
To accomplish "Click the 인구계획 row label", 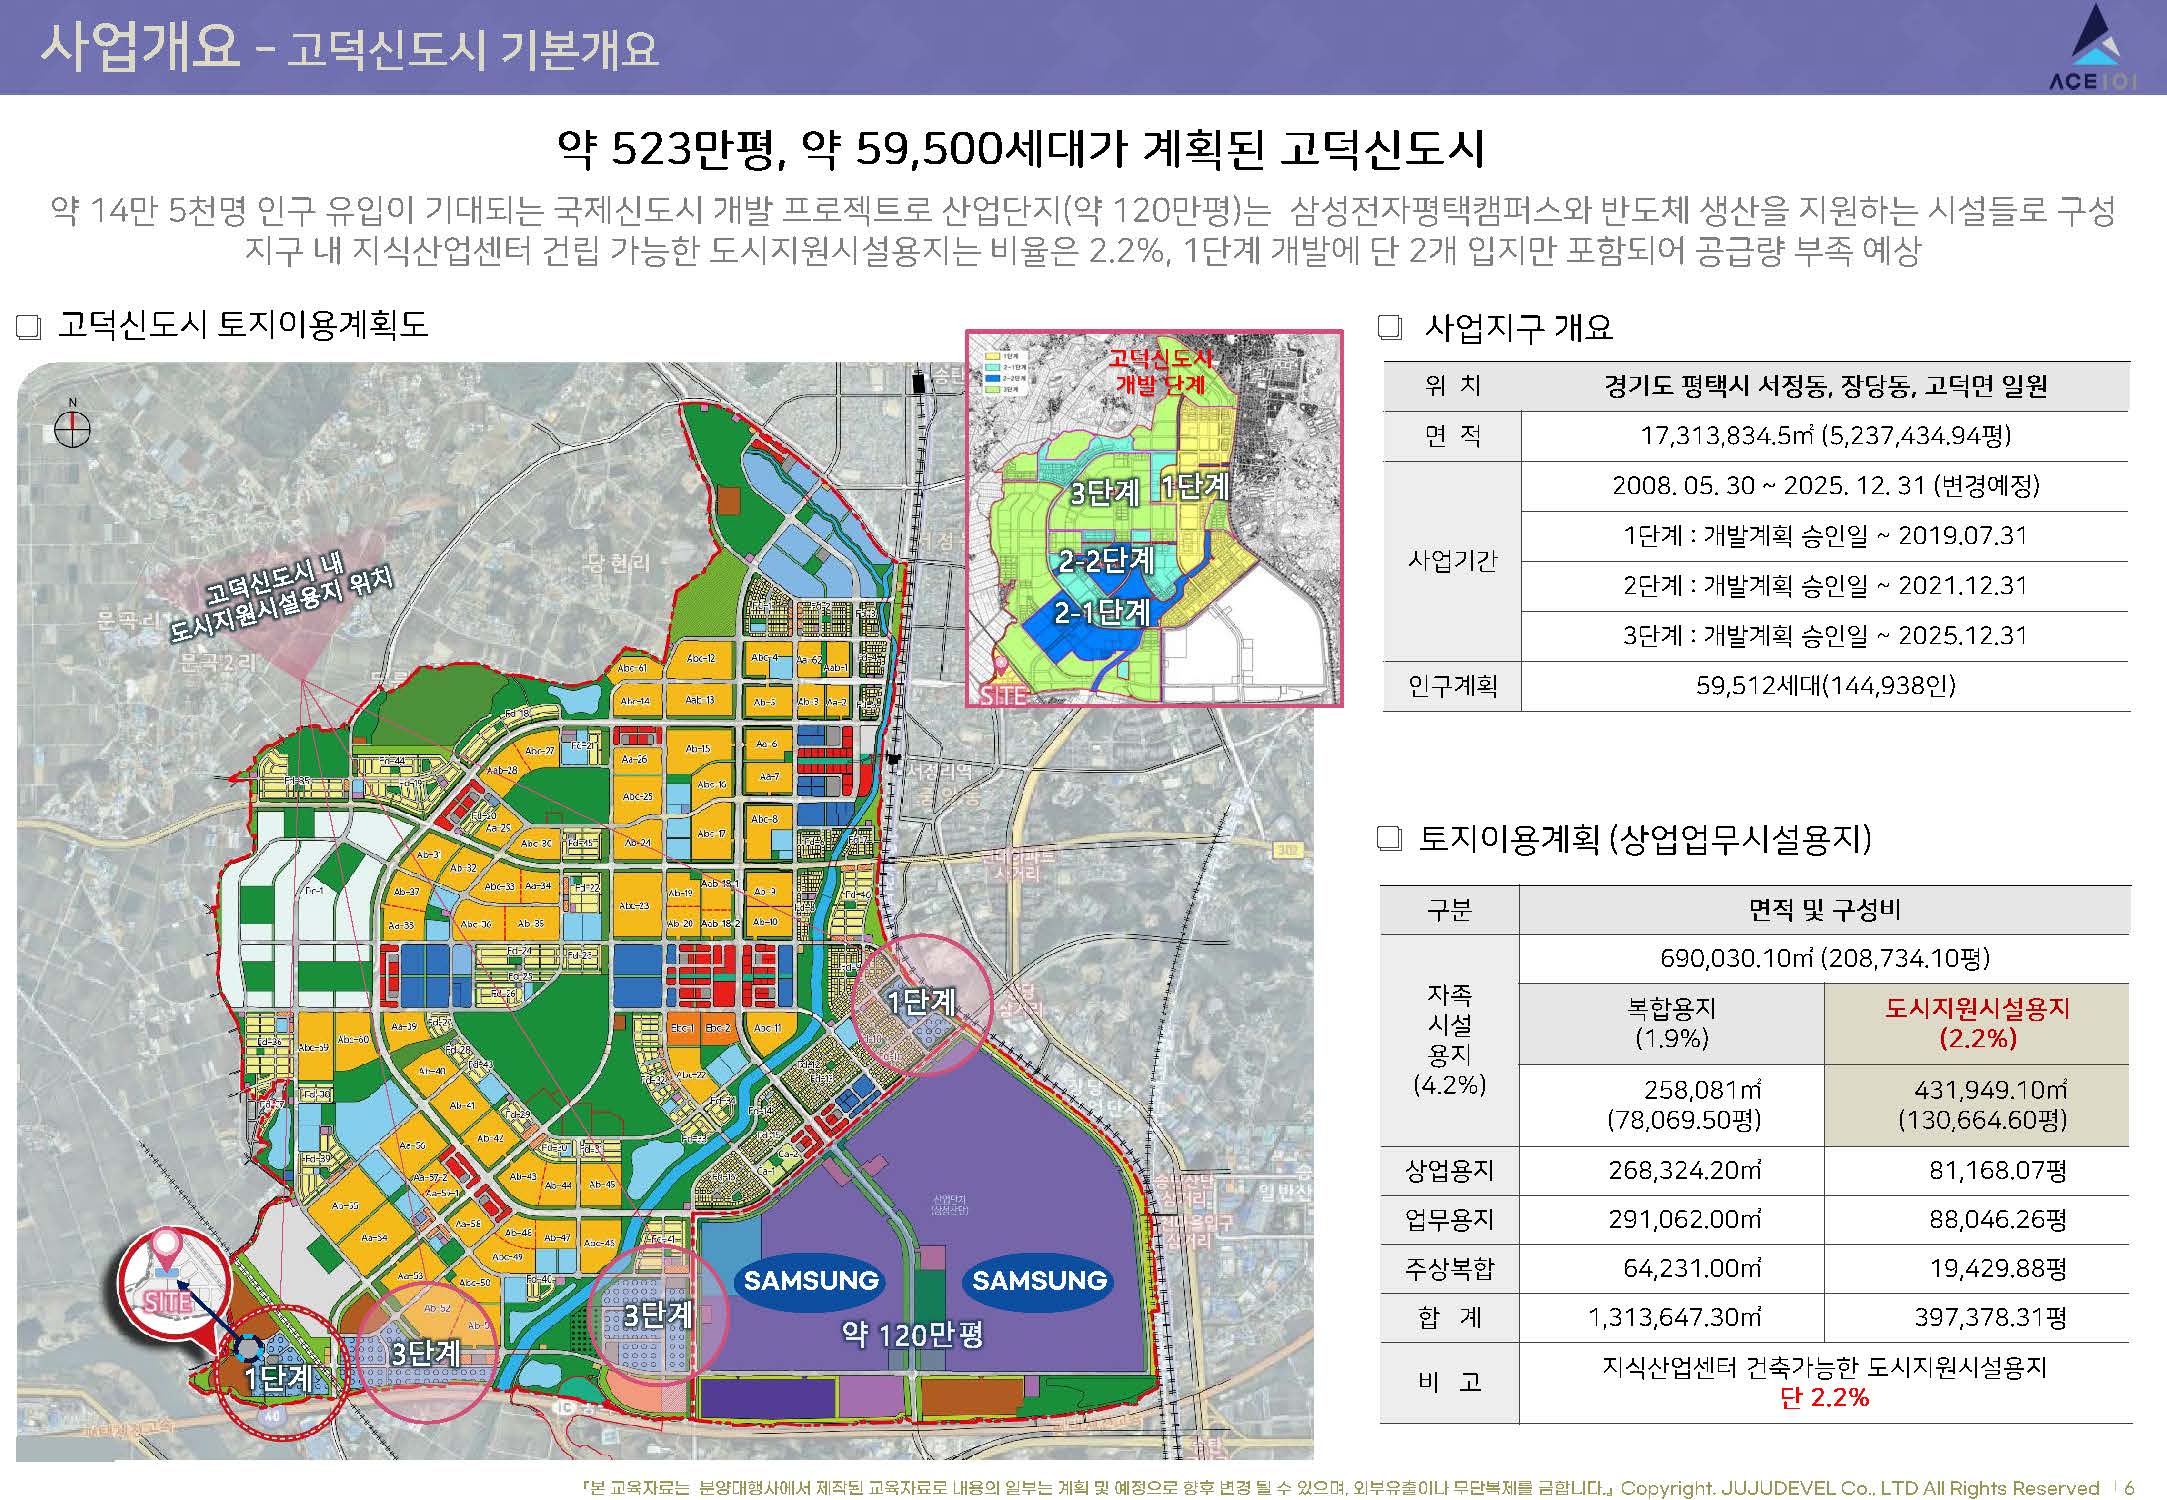I will pos(1452,686).
